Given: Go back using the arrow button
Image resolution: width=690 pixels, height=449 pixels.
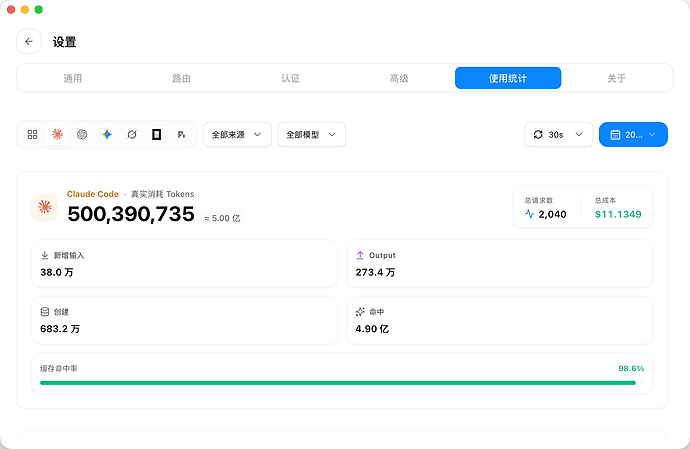Looking at the screenshot, I should tap(29, 41).
